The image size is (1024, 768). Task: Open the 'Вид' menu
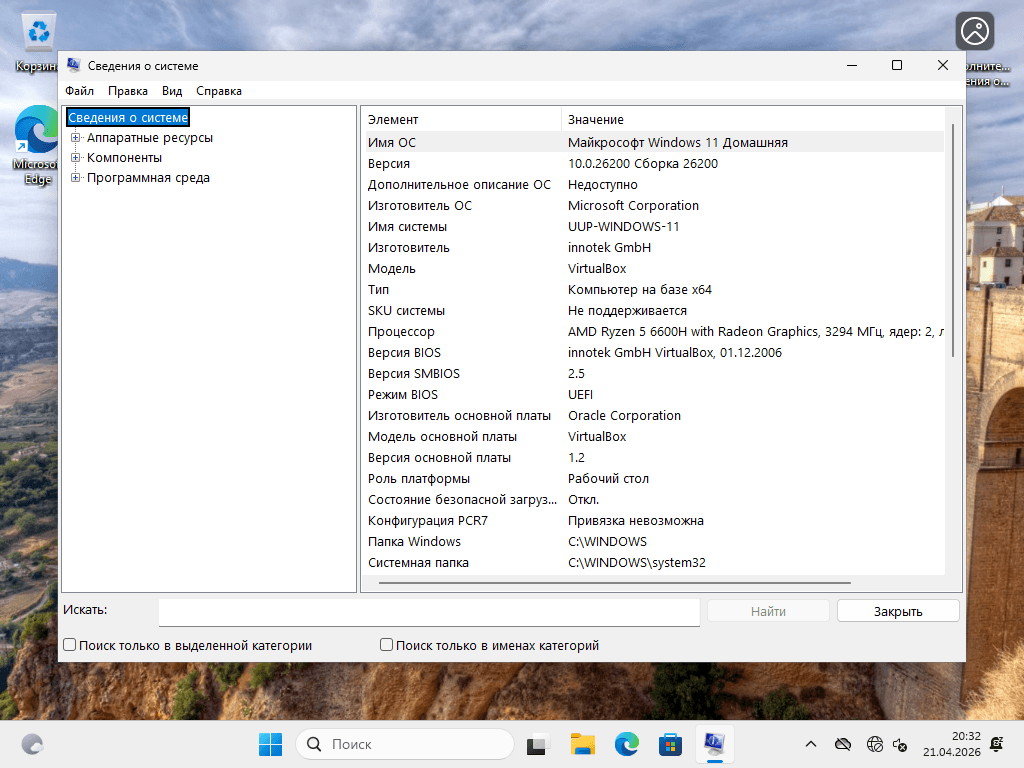pyautogui.click(x=171, y=91)
